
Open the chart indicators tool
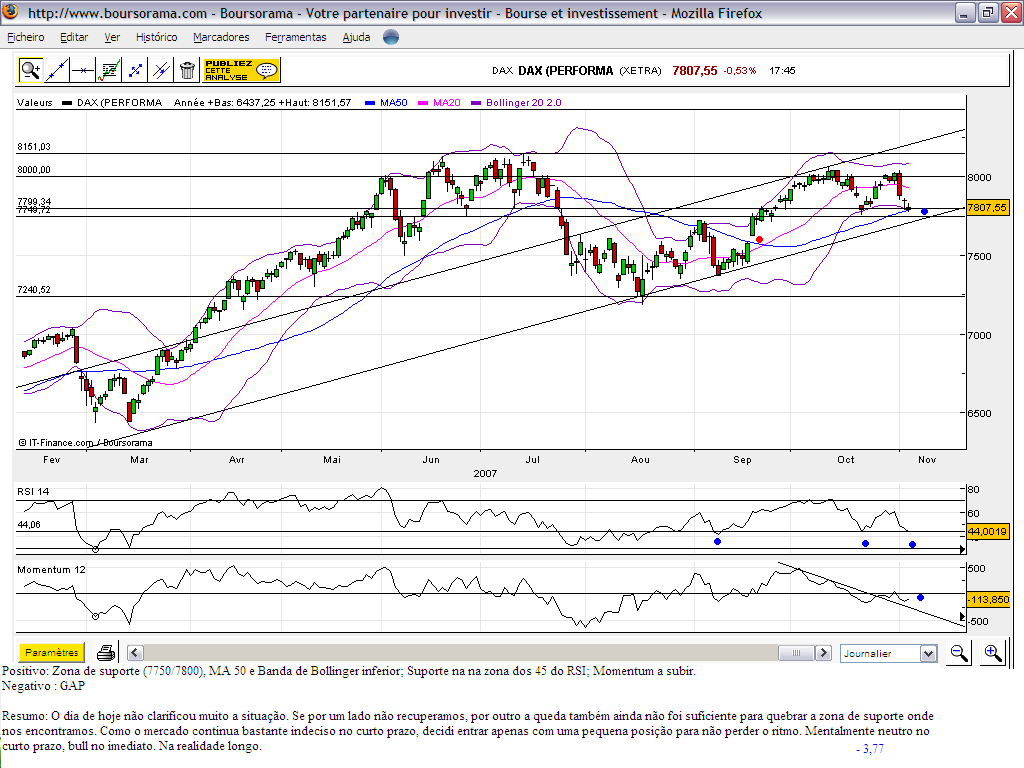[109, 70]
